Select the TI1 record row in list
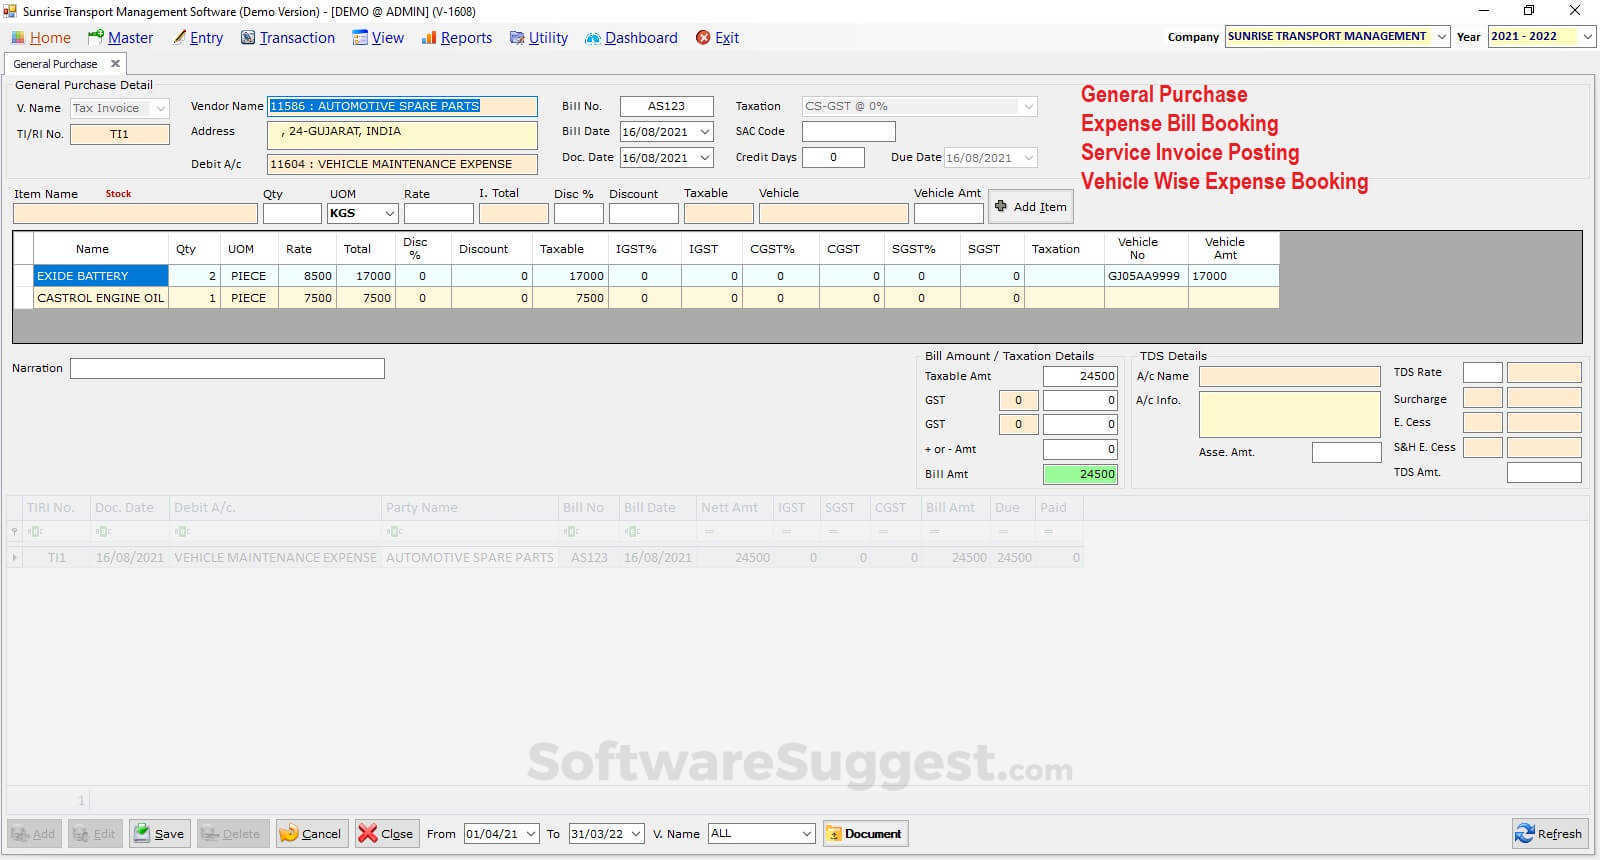The width and height of the screenshot is (1600, 860). (x=545, y=557)
